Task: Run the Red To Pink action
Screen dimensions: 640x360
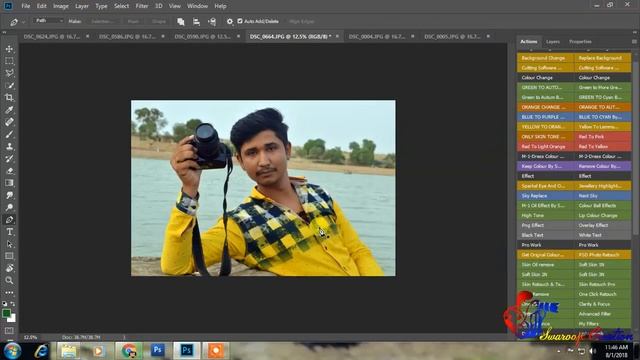Action: tap(602, 137)
